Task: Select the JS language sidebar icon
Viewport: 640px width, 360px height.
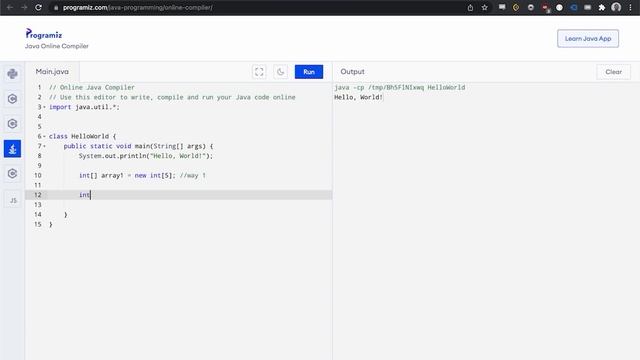Action: point(12,200)
